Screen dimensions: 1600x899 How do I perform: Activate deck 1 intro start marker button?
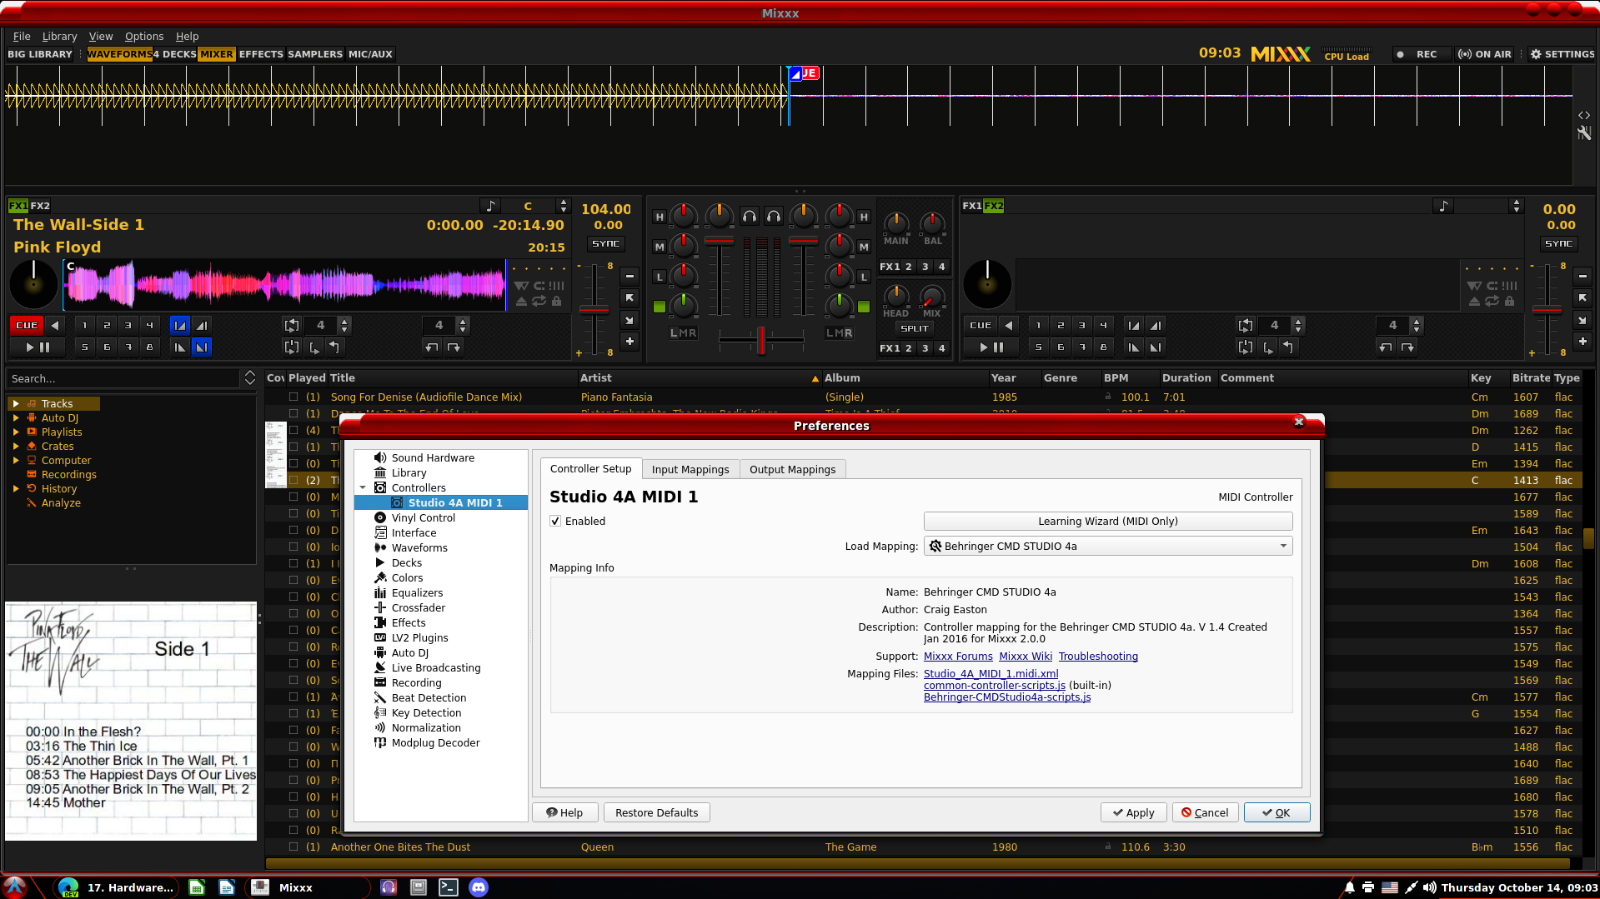[179, 325]
